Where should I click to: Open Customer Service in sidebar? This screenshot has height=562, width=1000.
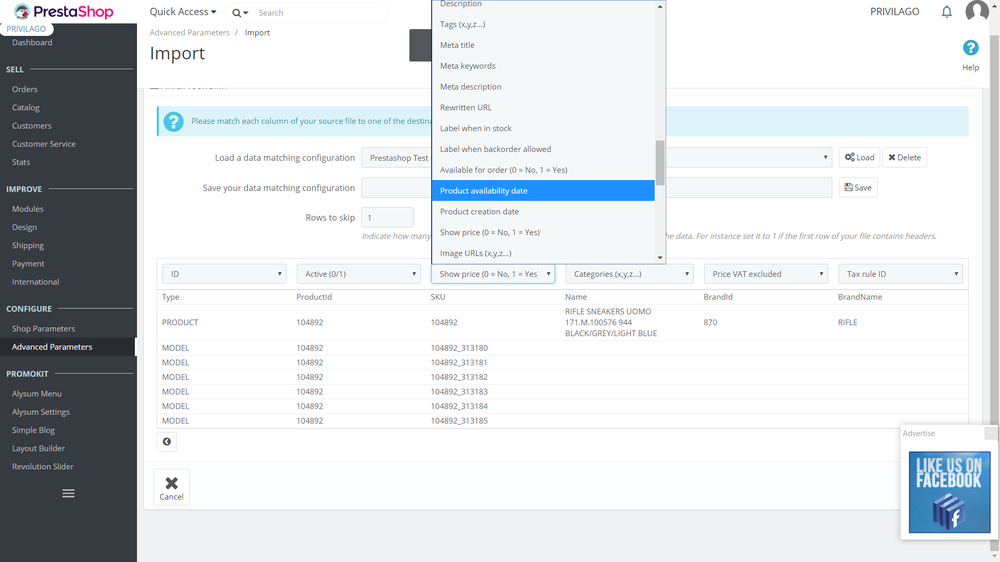(43, 144)
